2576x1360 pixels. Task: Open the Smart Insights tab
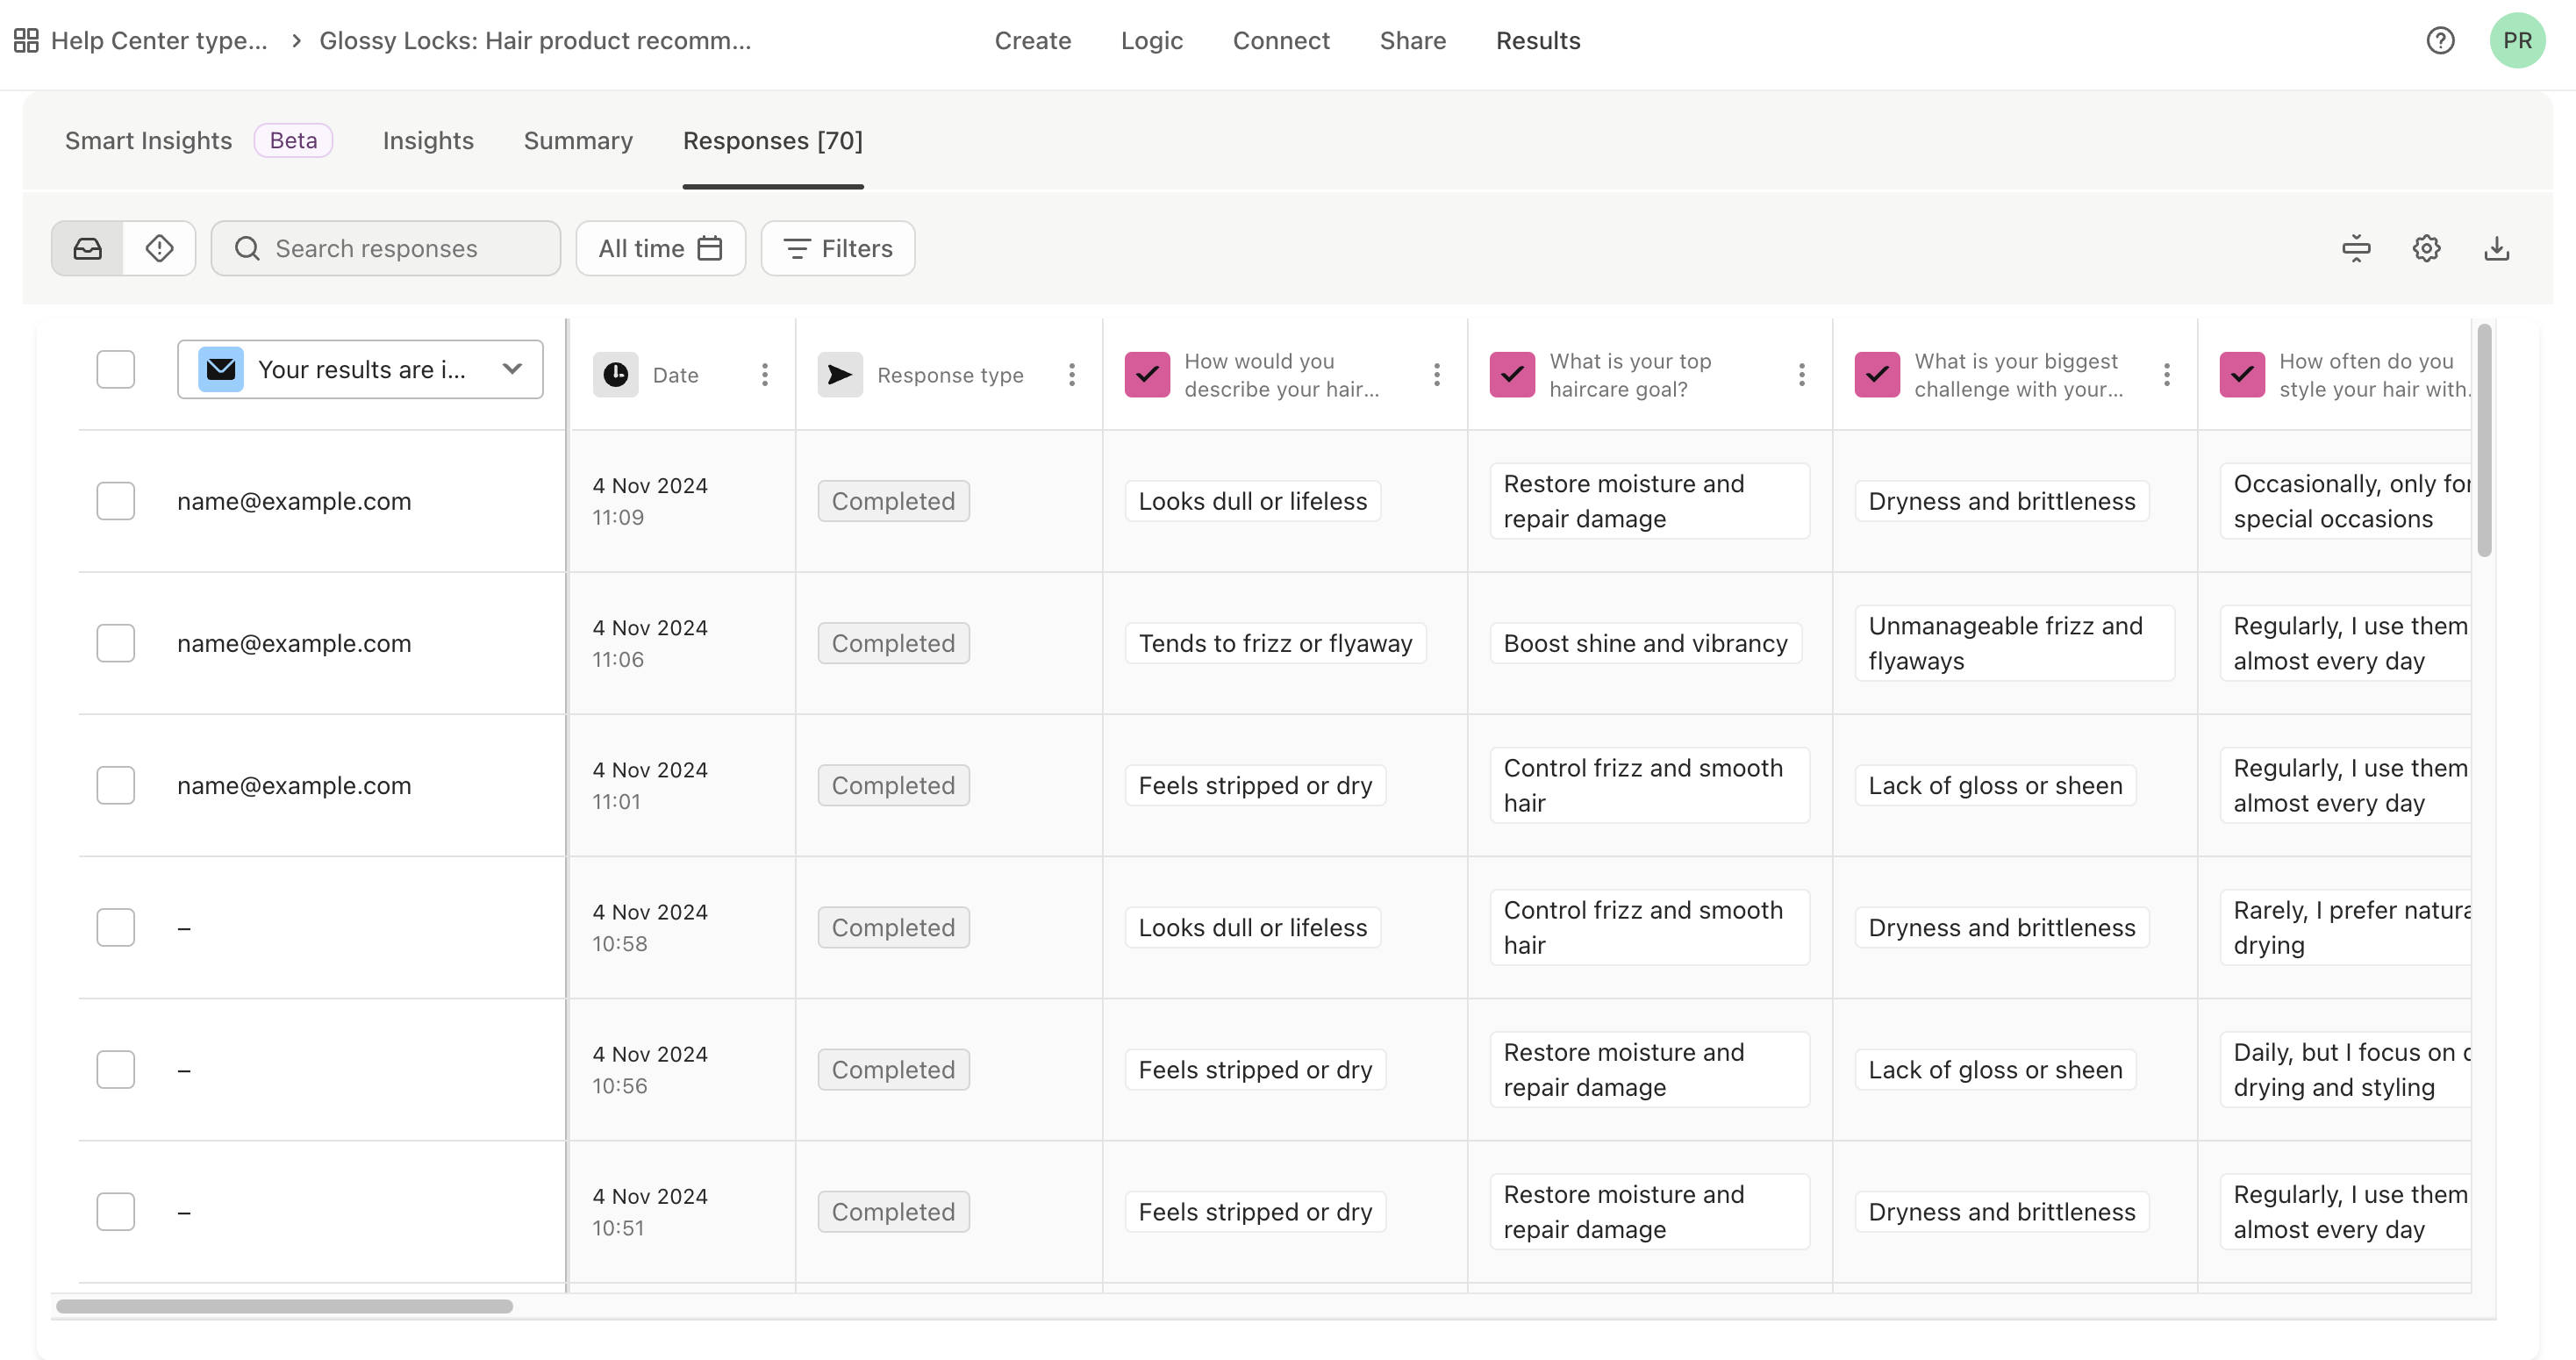tap(148, 140)
